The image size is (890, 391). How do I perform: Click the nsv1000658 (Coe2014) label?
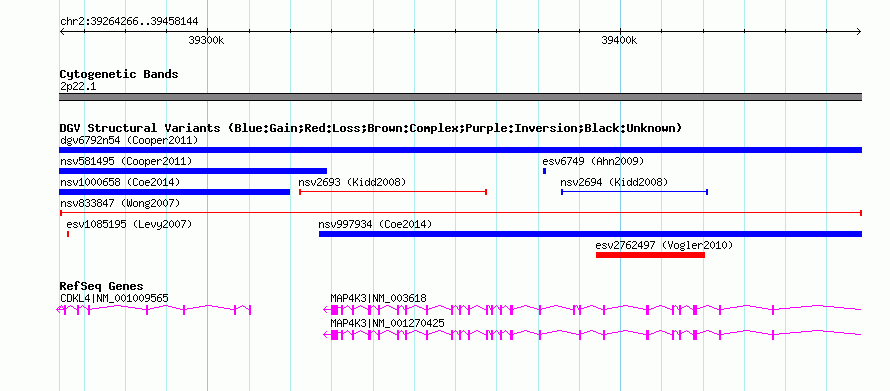point(120,182)
